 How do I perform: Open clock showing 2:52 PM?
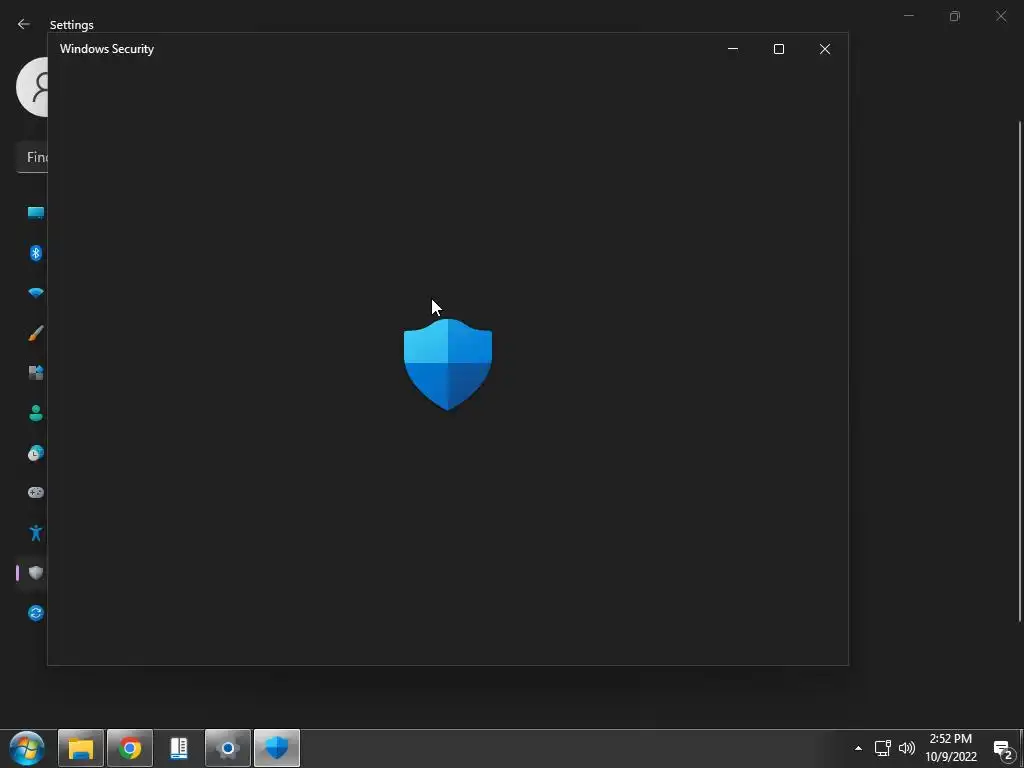pos(951,748)
